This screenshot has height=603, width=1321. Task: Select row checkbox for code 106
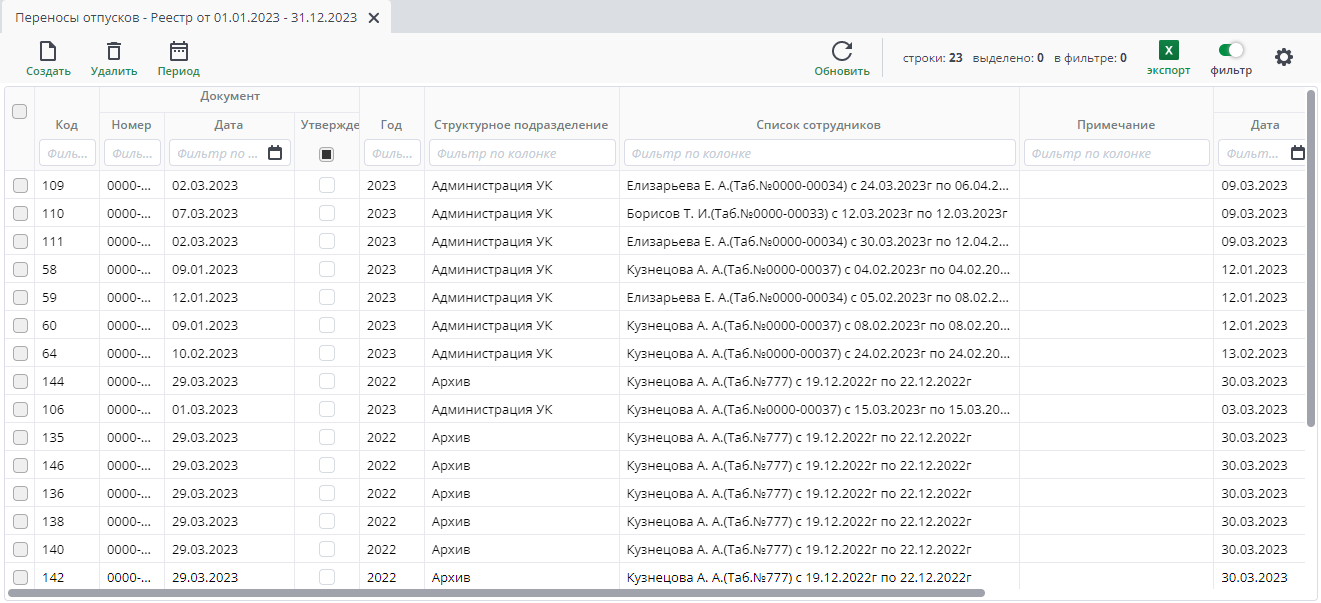(20, 409)
